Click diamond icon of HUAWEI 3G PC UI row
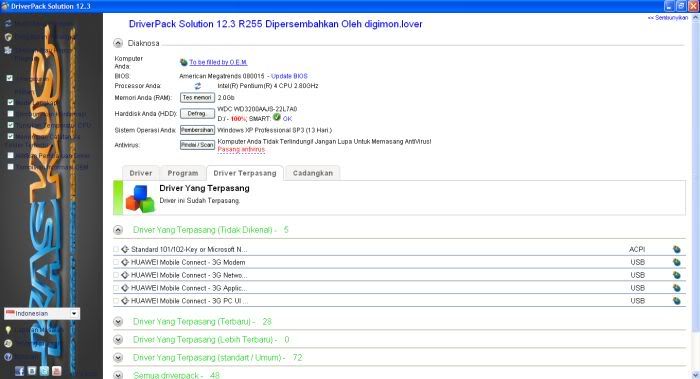This screenshot has width=700, height=379. coord(125,301)
